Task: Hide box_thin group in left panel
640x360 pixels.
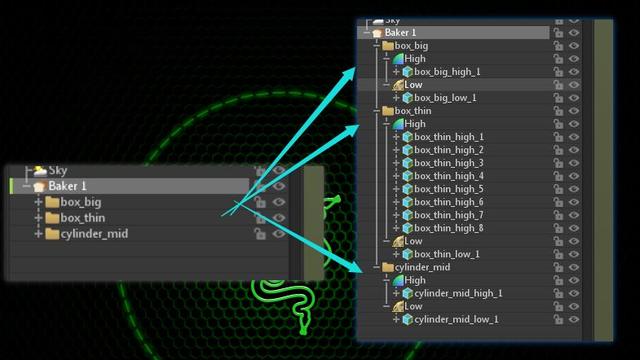Action: [279, 218]
